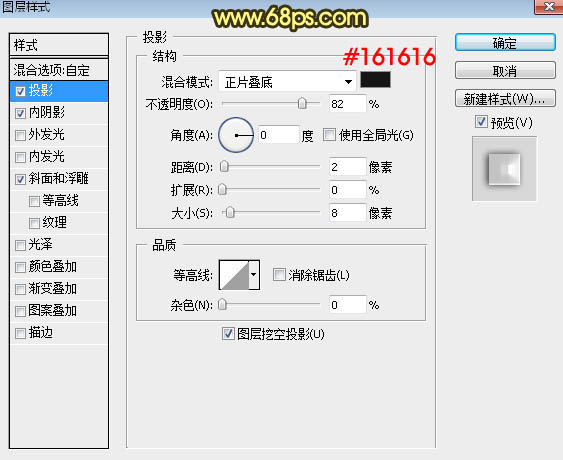
Task: Click the 不透明度 opacity slider handle
Action: click(302, 103)
